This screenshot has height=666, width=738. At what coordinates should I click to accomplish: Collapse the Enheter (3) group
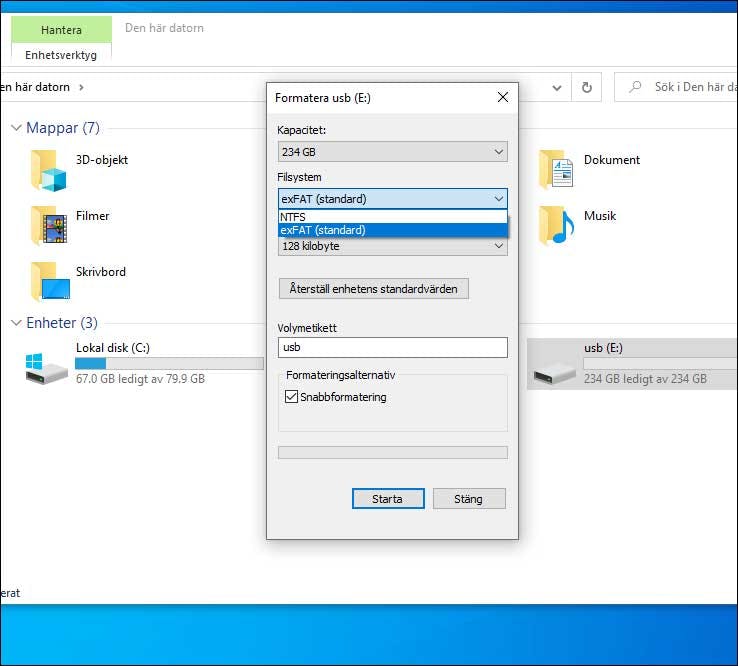(17, 323)
